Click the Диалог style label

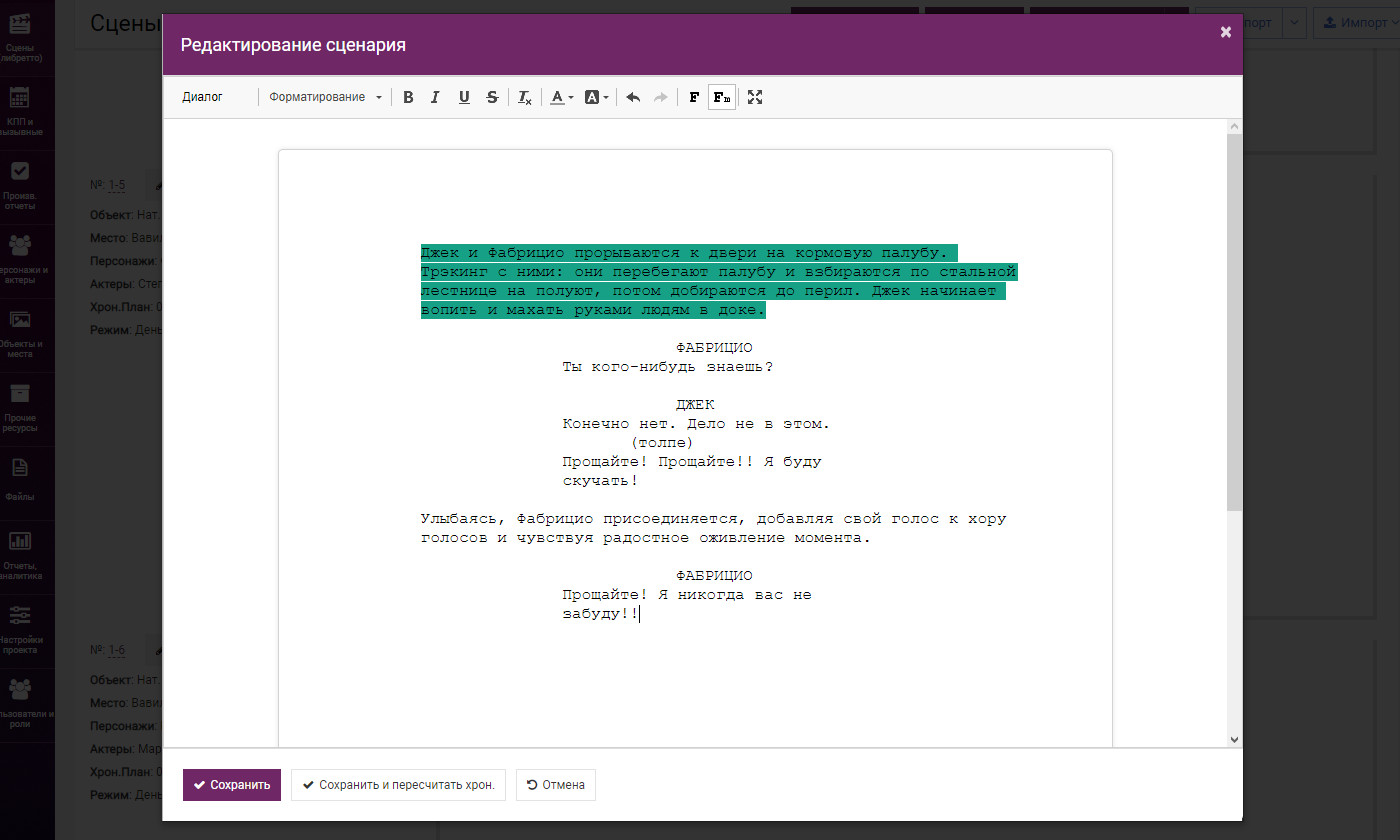pos(203,97)
